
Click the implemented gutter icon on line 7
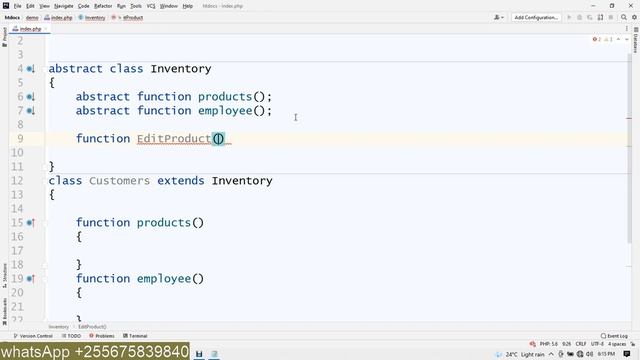pyautogui.click(x=30, y=111)
